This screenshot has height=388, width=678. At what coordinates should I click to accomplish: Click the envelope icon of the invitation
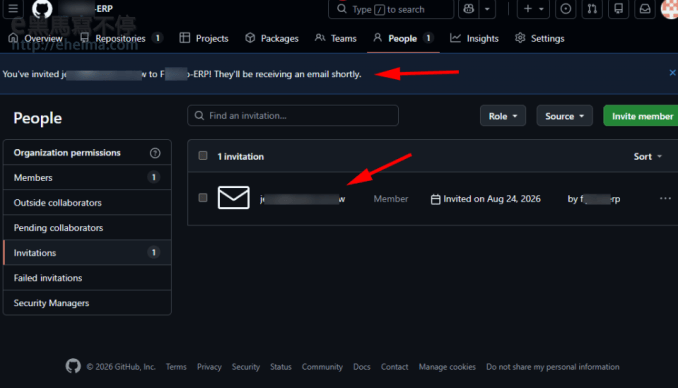tap(233, 198)
